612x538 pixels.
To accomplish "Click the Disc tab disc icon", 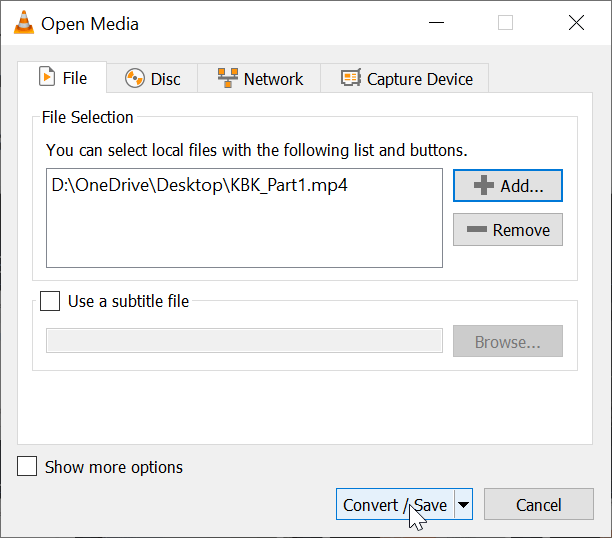I will [x=135, y=78].
